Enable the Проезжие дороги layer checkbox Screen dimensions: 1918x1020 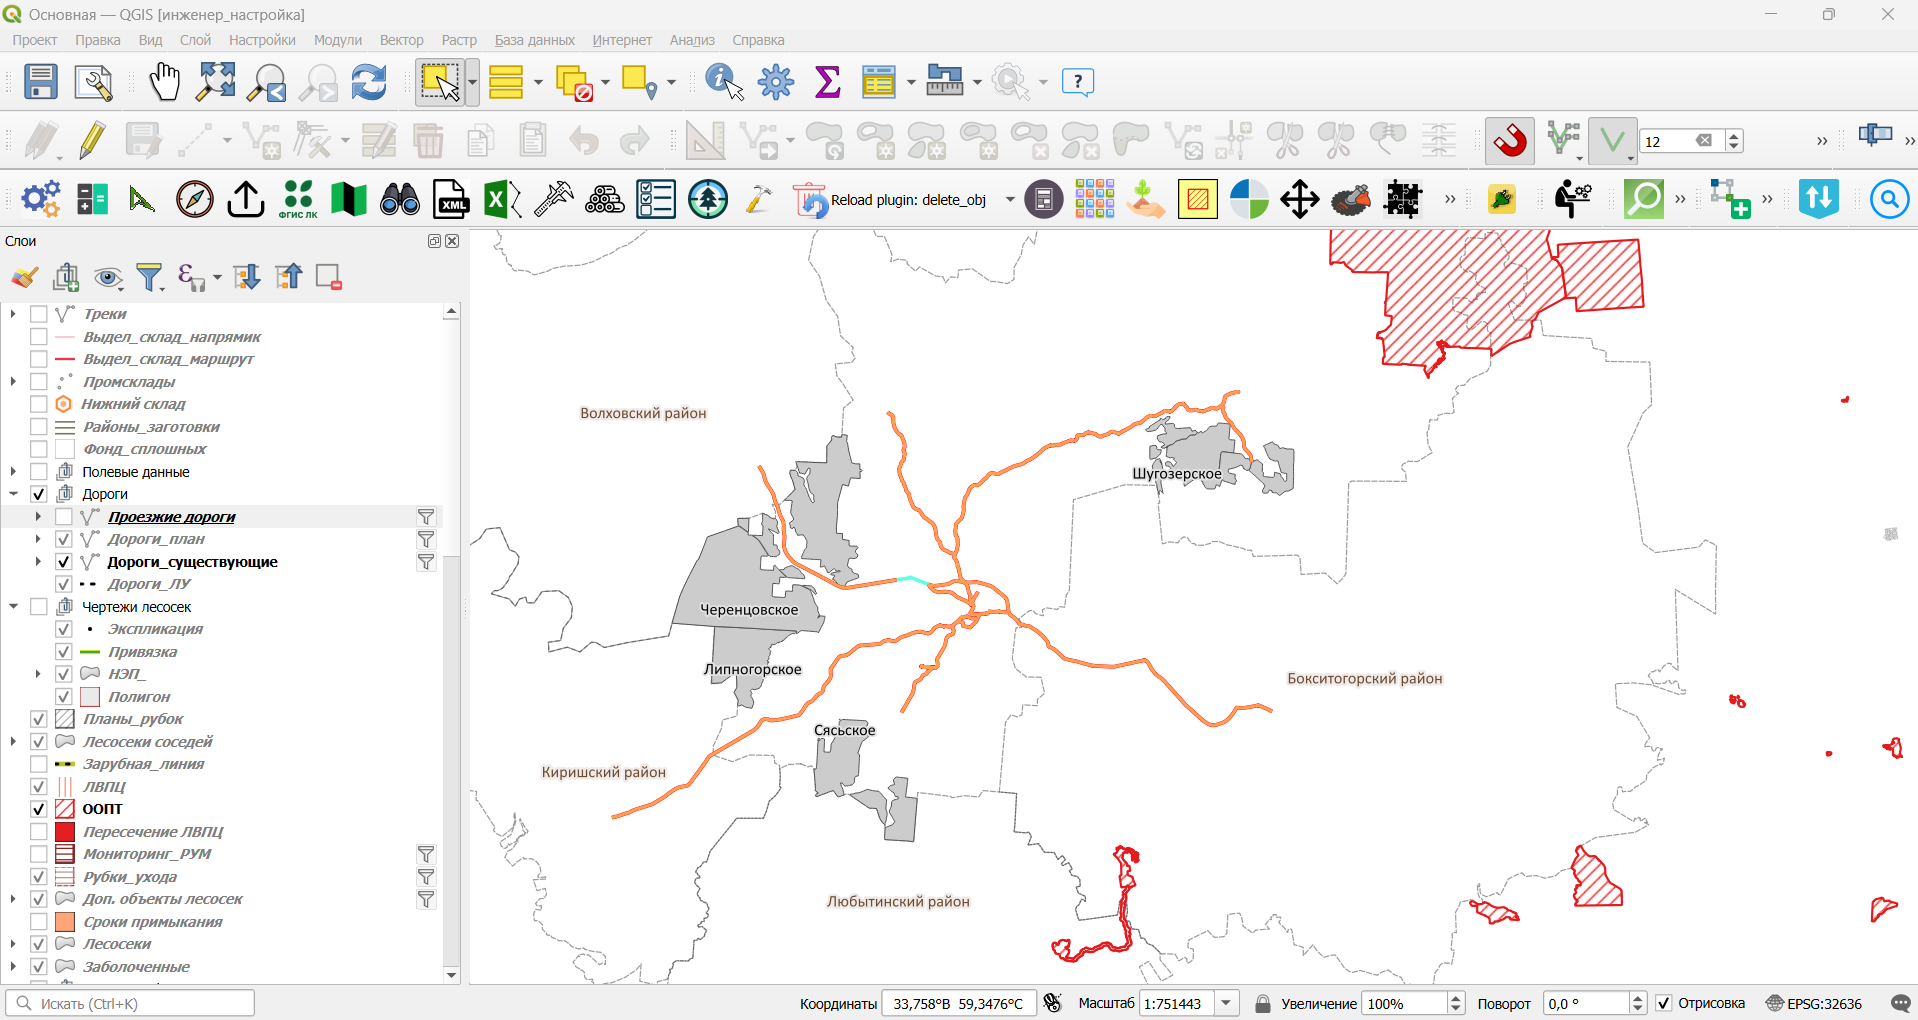[x=64, y=517]
